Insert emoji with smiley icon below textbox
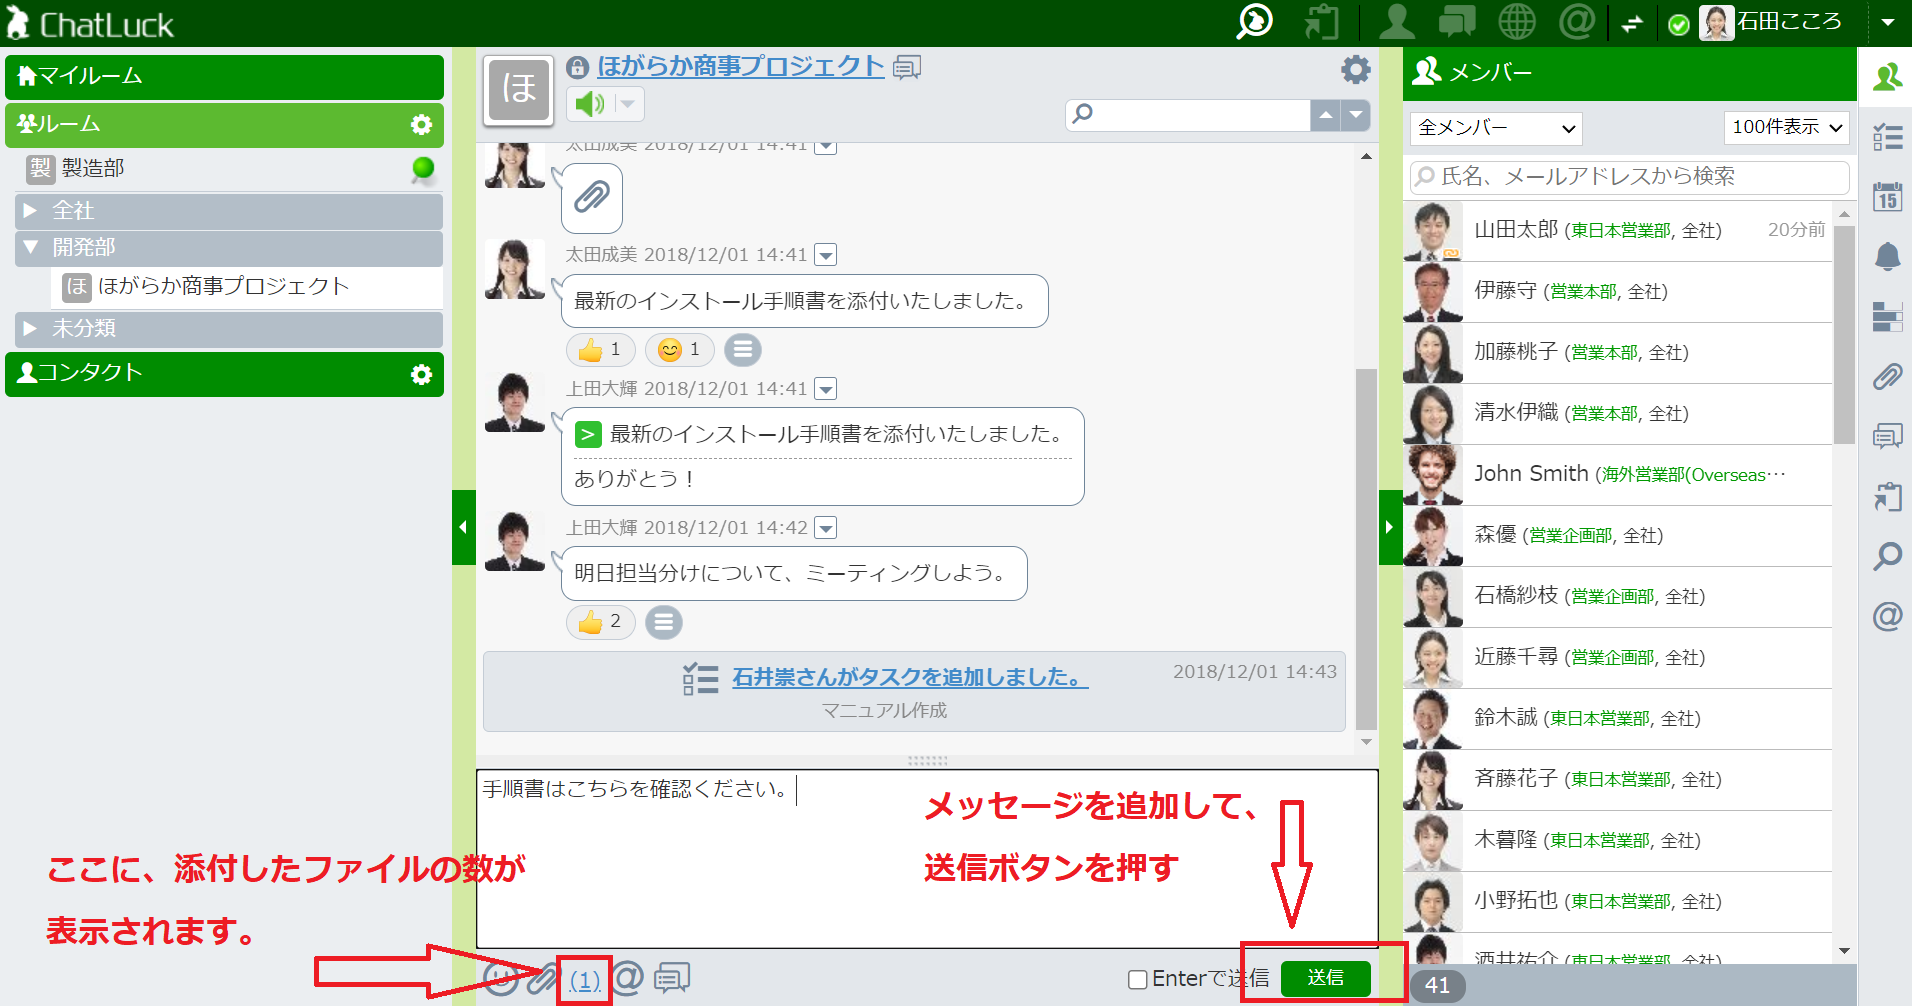This screenshot has width=1912, height=1006. pos(501,978)
